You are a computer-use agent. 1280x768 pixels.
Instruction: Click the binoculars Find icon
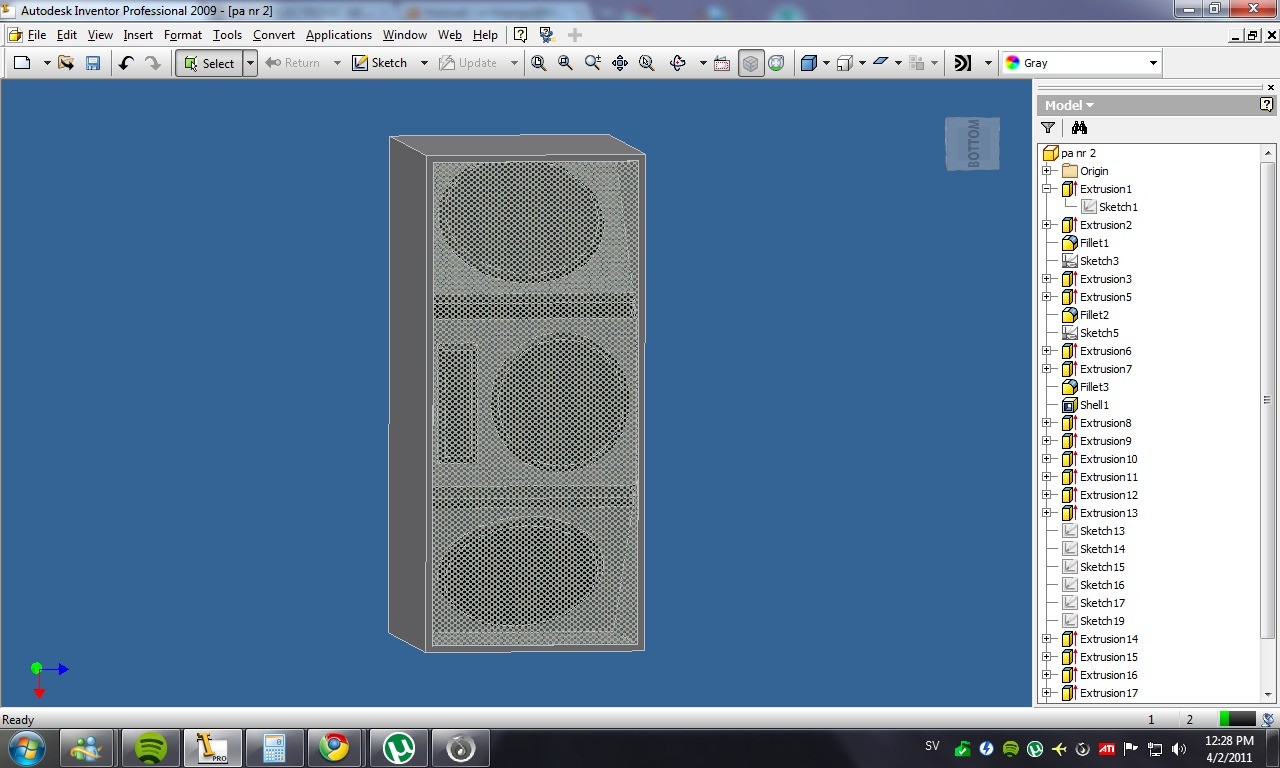click(1079, 128)
